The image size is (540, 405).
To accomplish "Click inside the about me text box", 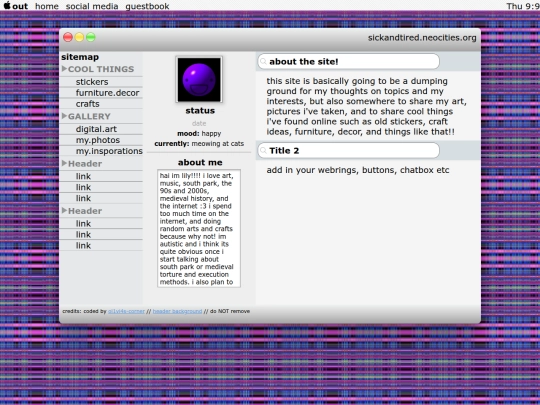I will (x=199, y=228).
